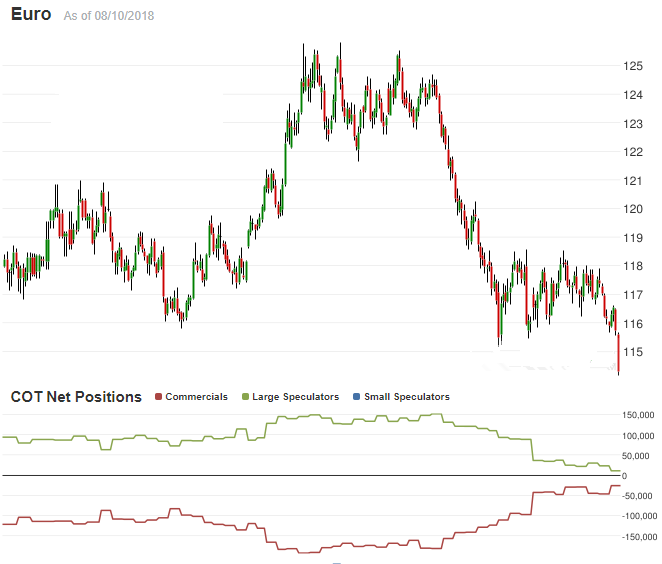Select the 125 price axis label
This screenshot has width=662, height=564.
[632, 66]
